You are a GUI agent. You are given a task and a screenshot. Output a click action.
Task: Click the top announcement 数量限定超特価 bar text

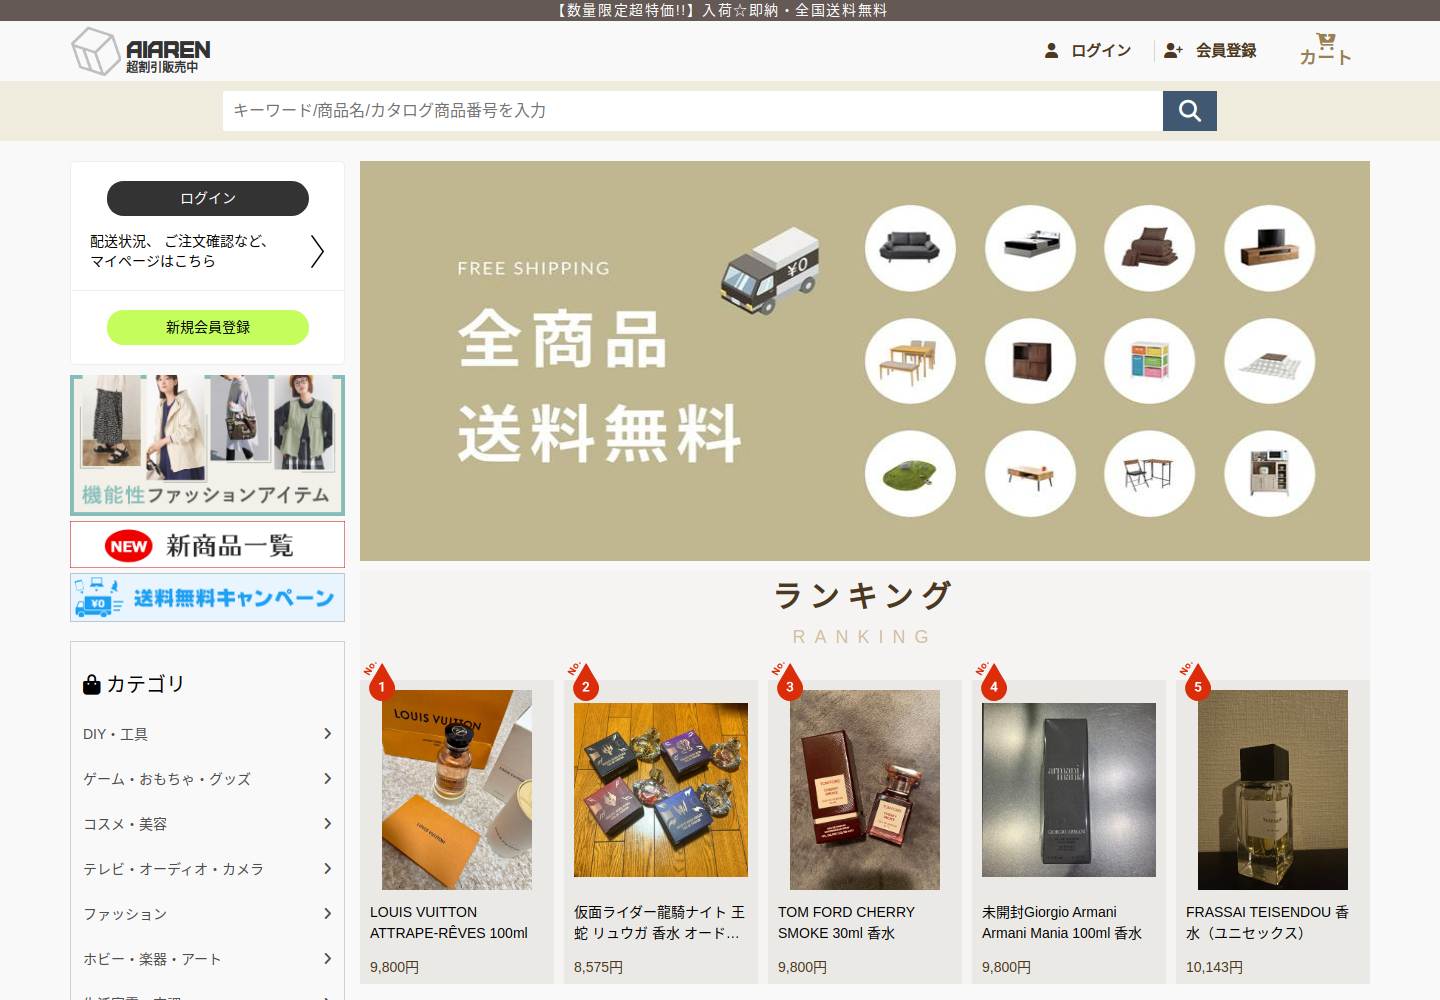click(x=720, y=10)
